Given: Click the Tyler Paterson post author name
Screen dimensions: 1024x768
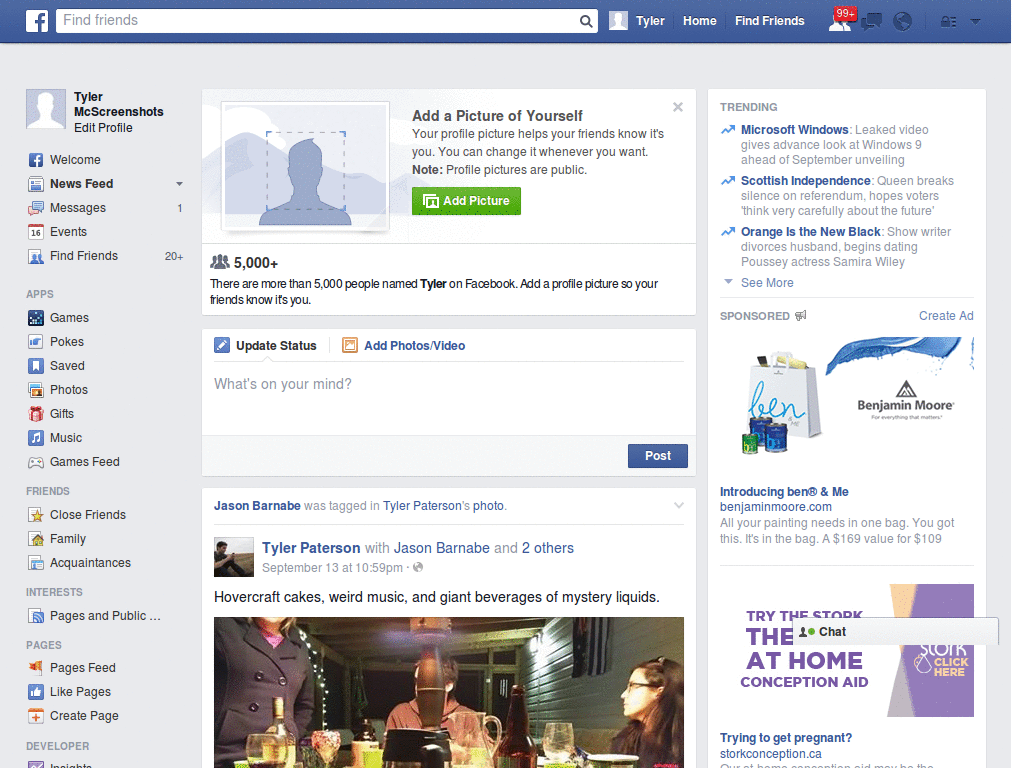Looking at the screenshot, I should [311, 548].
